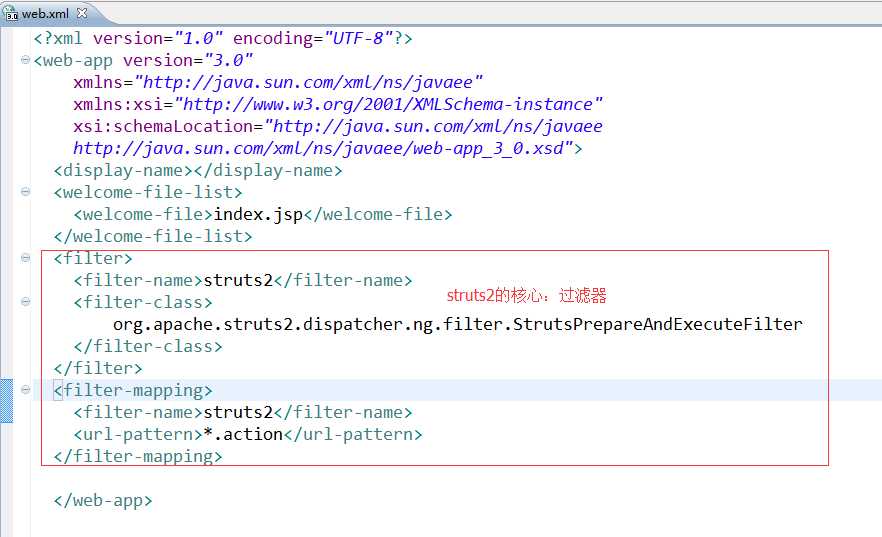
Task: Click the empty display-name element
Action: [198, 170]
